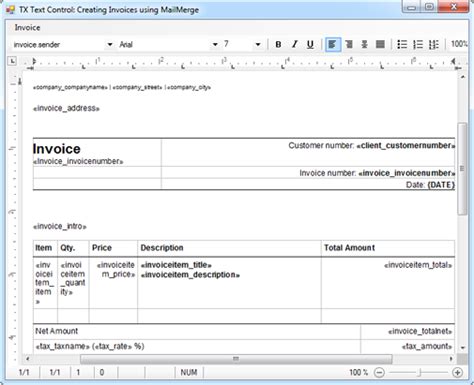Open the font size dropdown
The image size is (474, 385).
pos(258,44)
